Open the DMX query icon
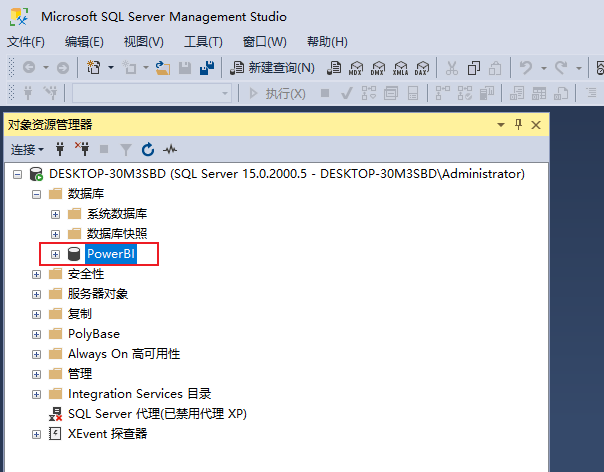Image resolution: width=604 pixels, height=472 pixels. coord(378,68)
